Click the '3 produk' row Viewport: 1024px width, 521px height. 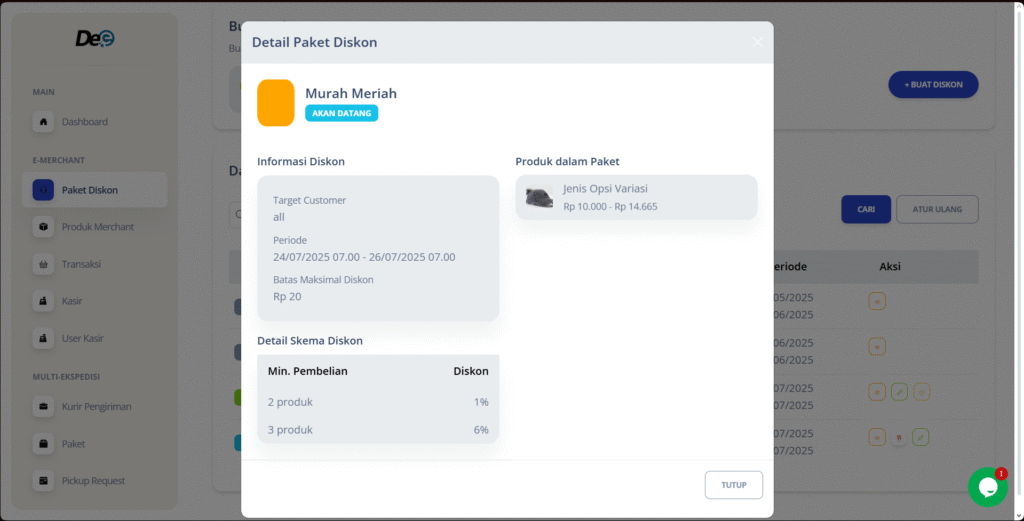(378, 430)
